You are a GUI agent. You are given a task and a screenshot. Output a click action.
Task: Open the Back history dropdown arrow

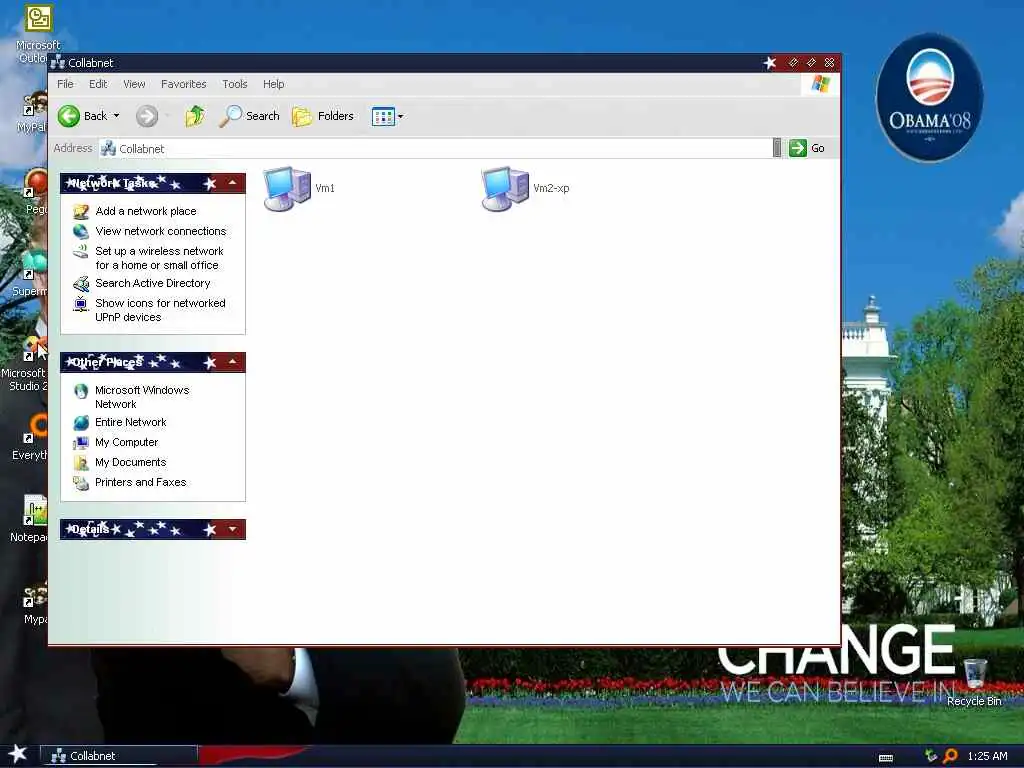click(x=116, y=116)
